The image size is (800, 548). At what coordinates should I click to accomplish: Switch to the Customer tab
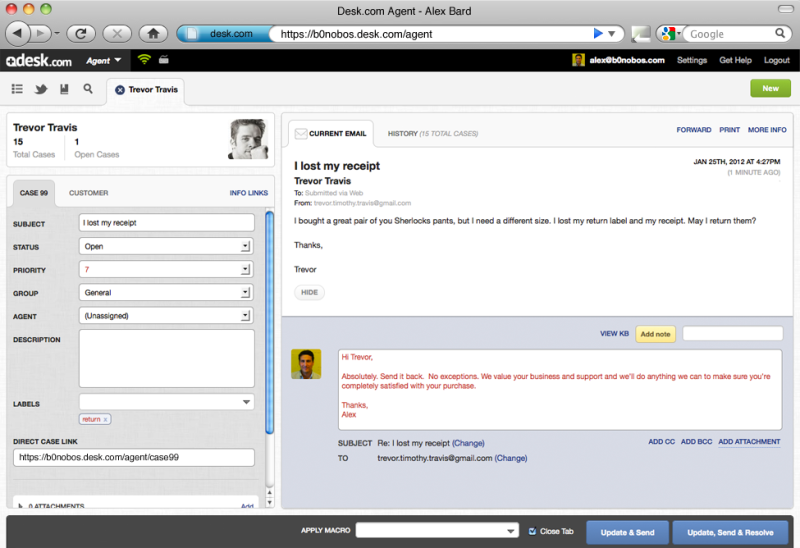click(89, 193)
